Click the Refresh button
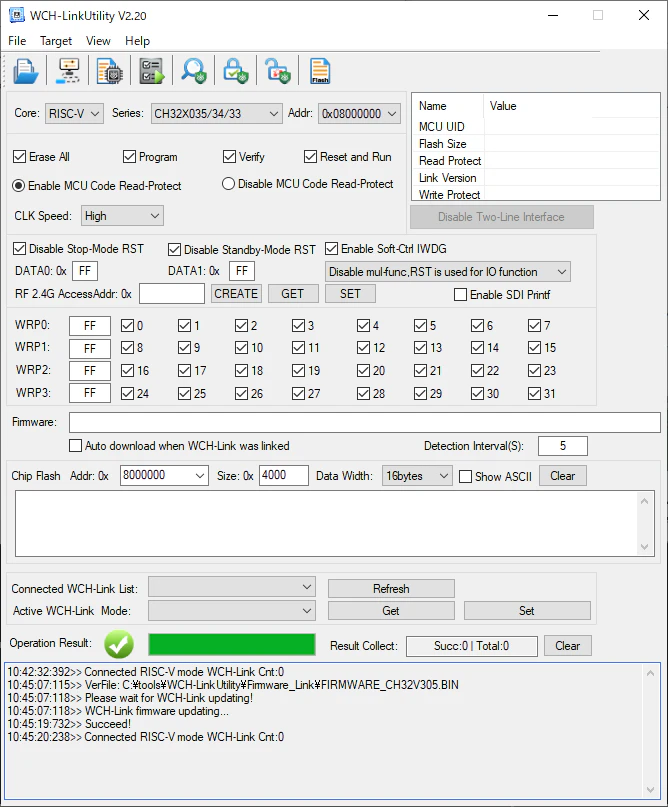Image resolution: width=668 pixels, height=807 pixels. (391, 589)
